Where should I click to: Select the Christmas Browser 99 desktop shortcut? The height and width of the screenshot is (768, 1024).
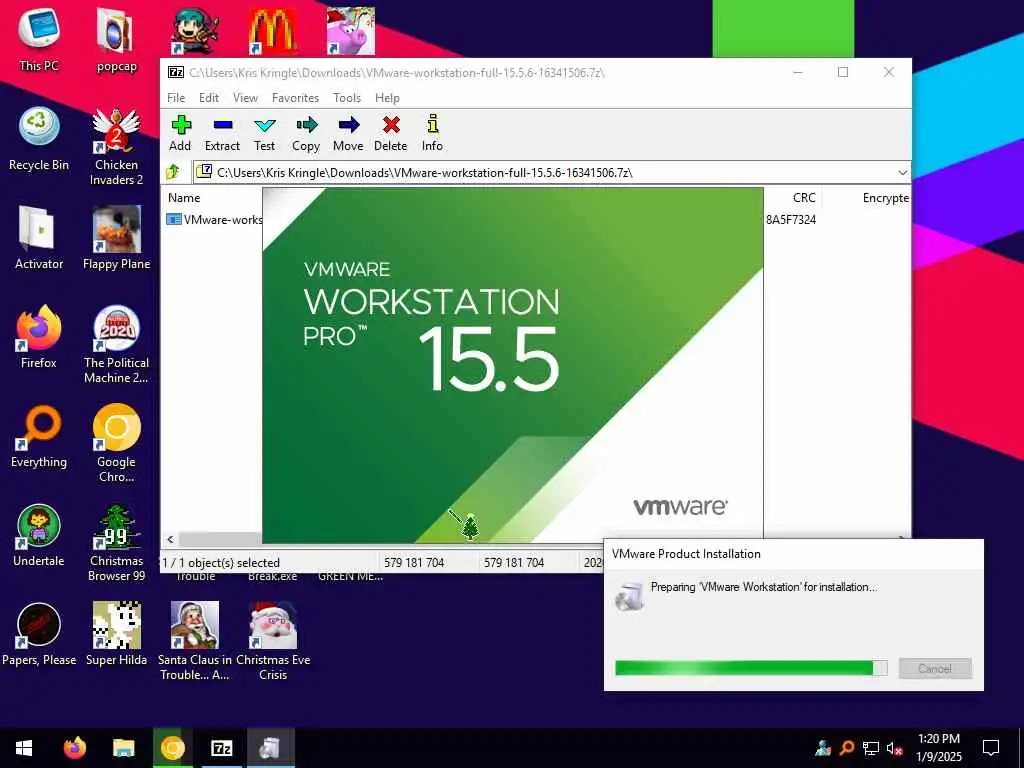pyautogui.click(x=116, y=543)
